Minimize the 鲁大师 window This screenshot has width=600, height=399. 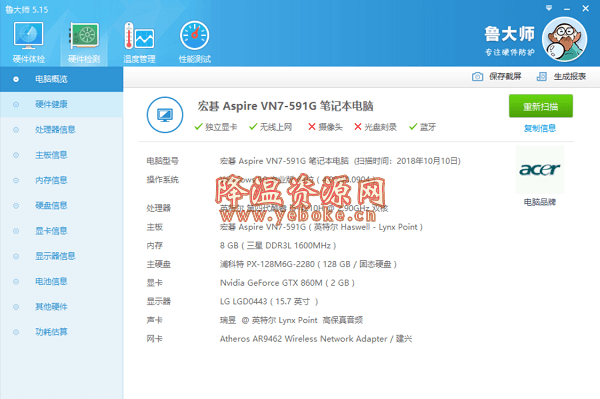point(567,8)
